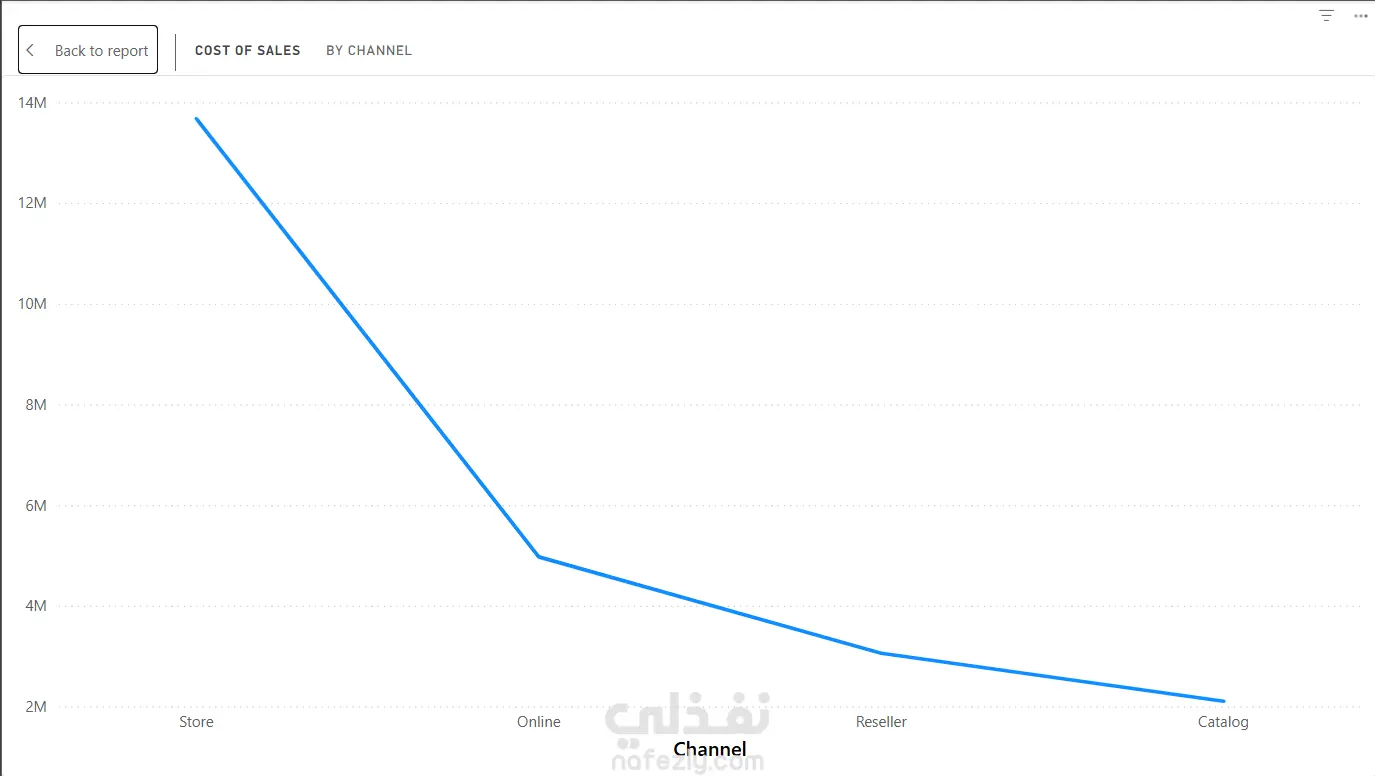This screenshot has height=776, width=1375.
Task: Click the 2M y-axis label
Action: click(36, 707)
